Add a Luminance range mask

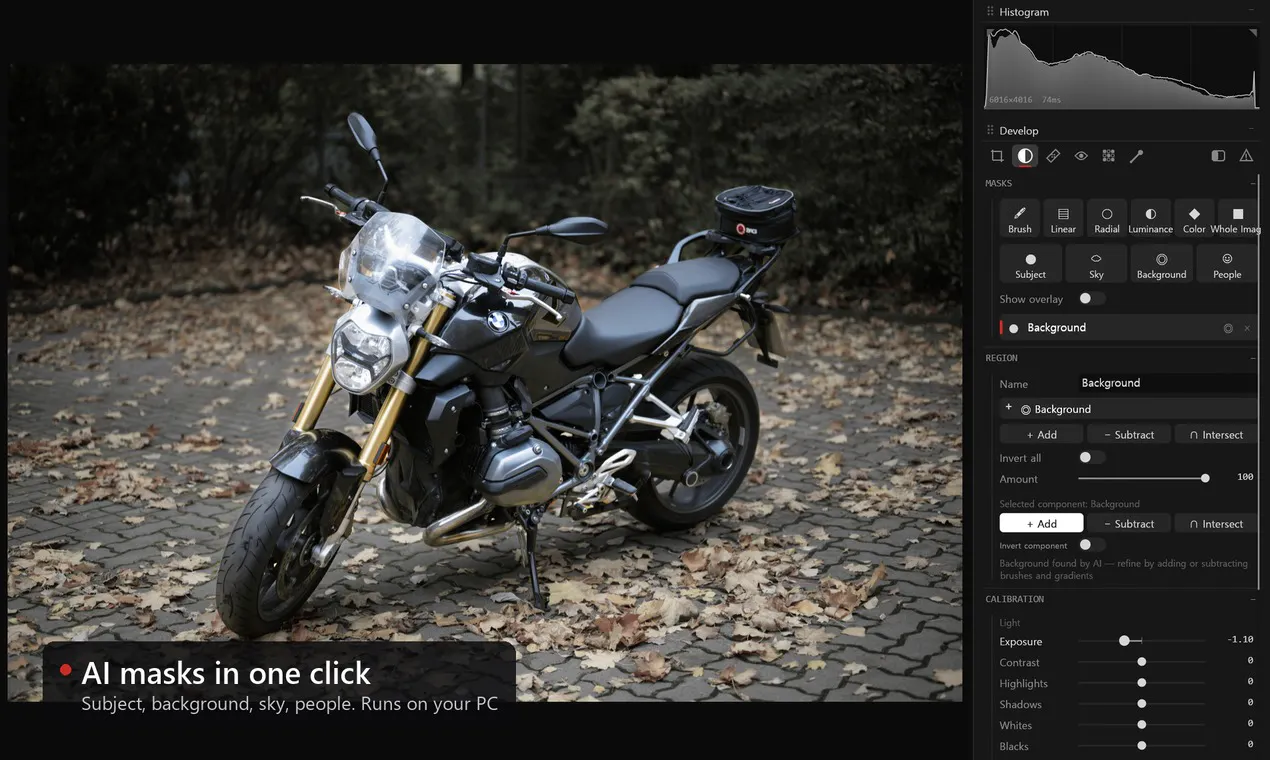[1150, 219]
